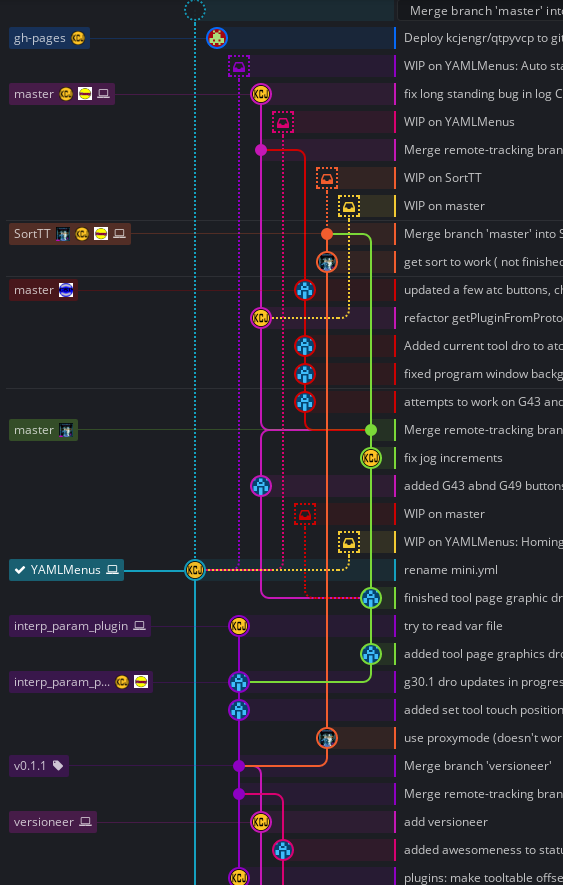Select 'Merge branch versioneer' commit row
The height and width of the screenshot is (885, 563).
coord(478,766)
